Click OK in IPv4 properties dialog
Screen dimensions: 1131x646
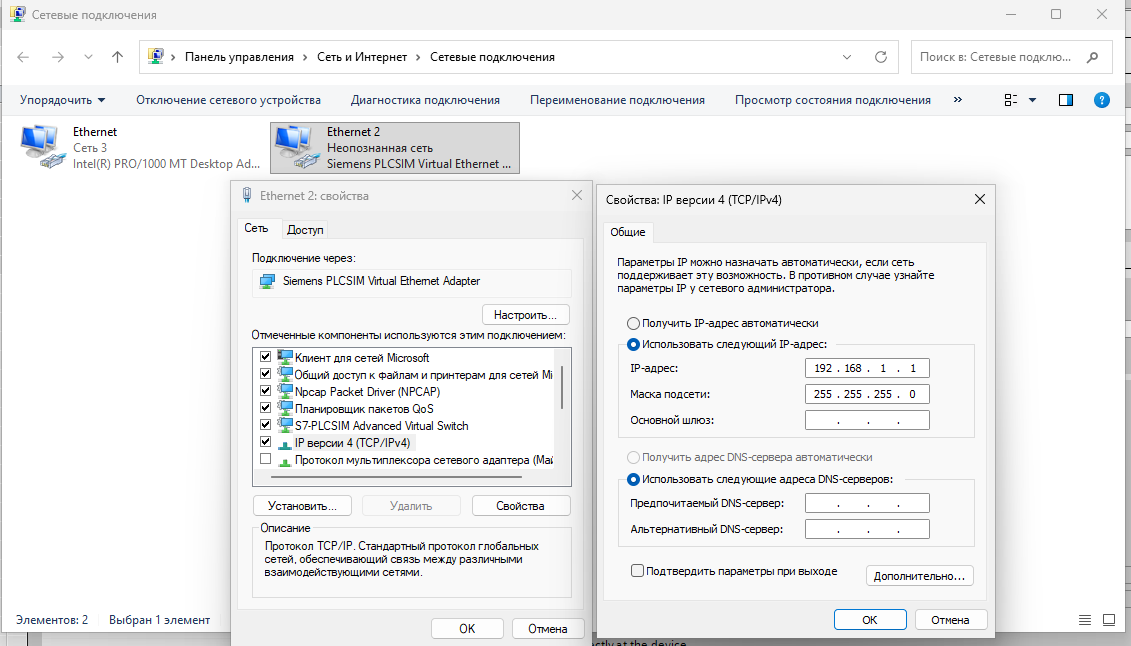pos(870,619)
